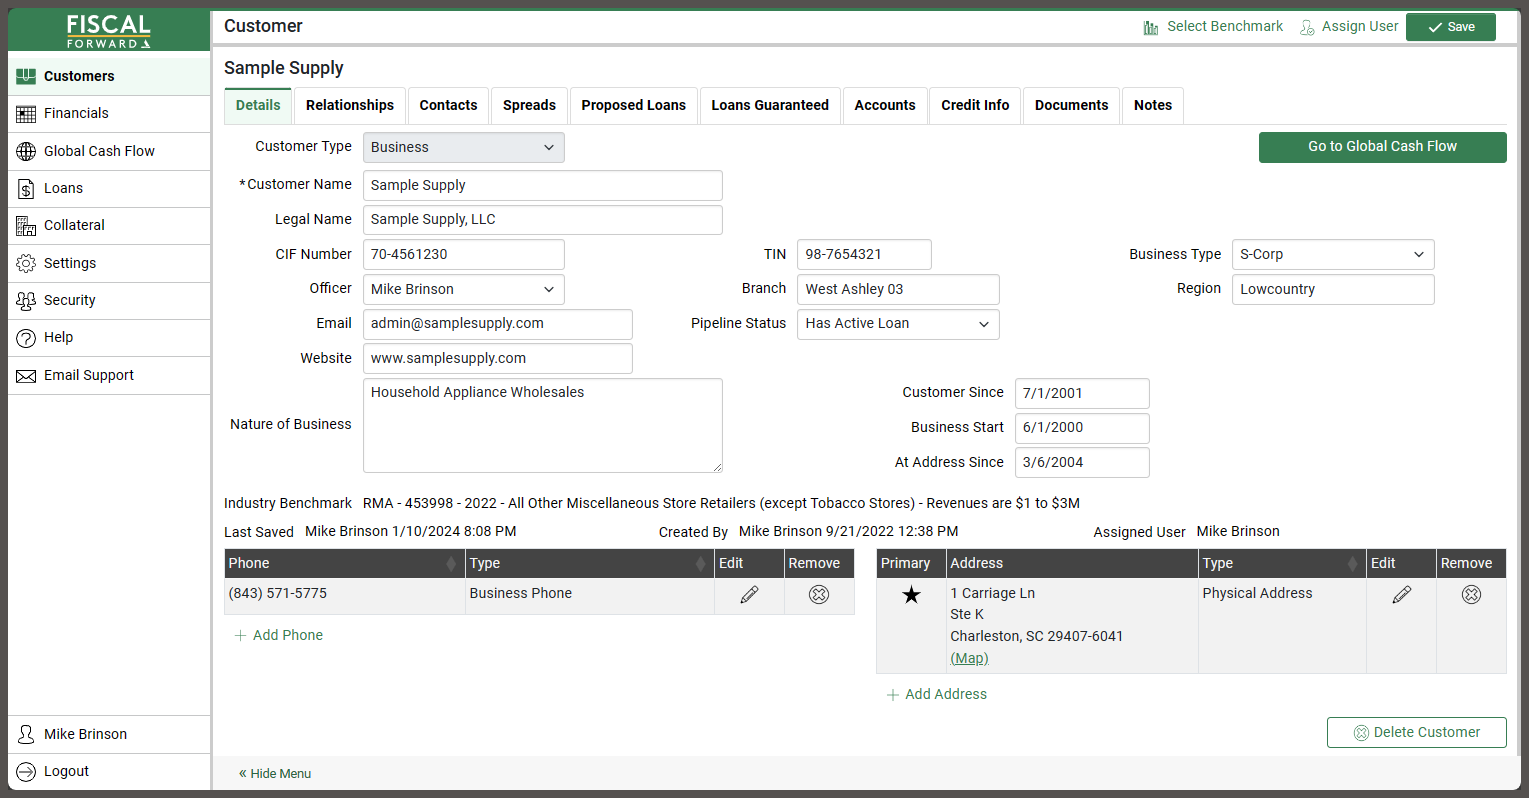Open the Map link for the address

(x=968, y=657)
